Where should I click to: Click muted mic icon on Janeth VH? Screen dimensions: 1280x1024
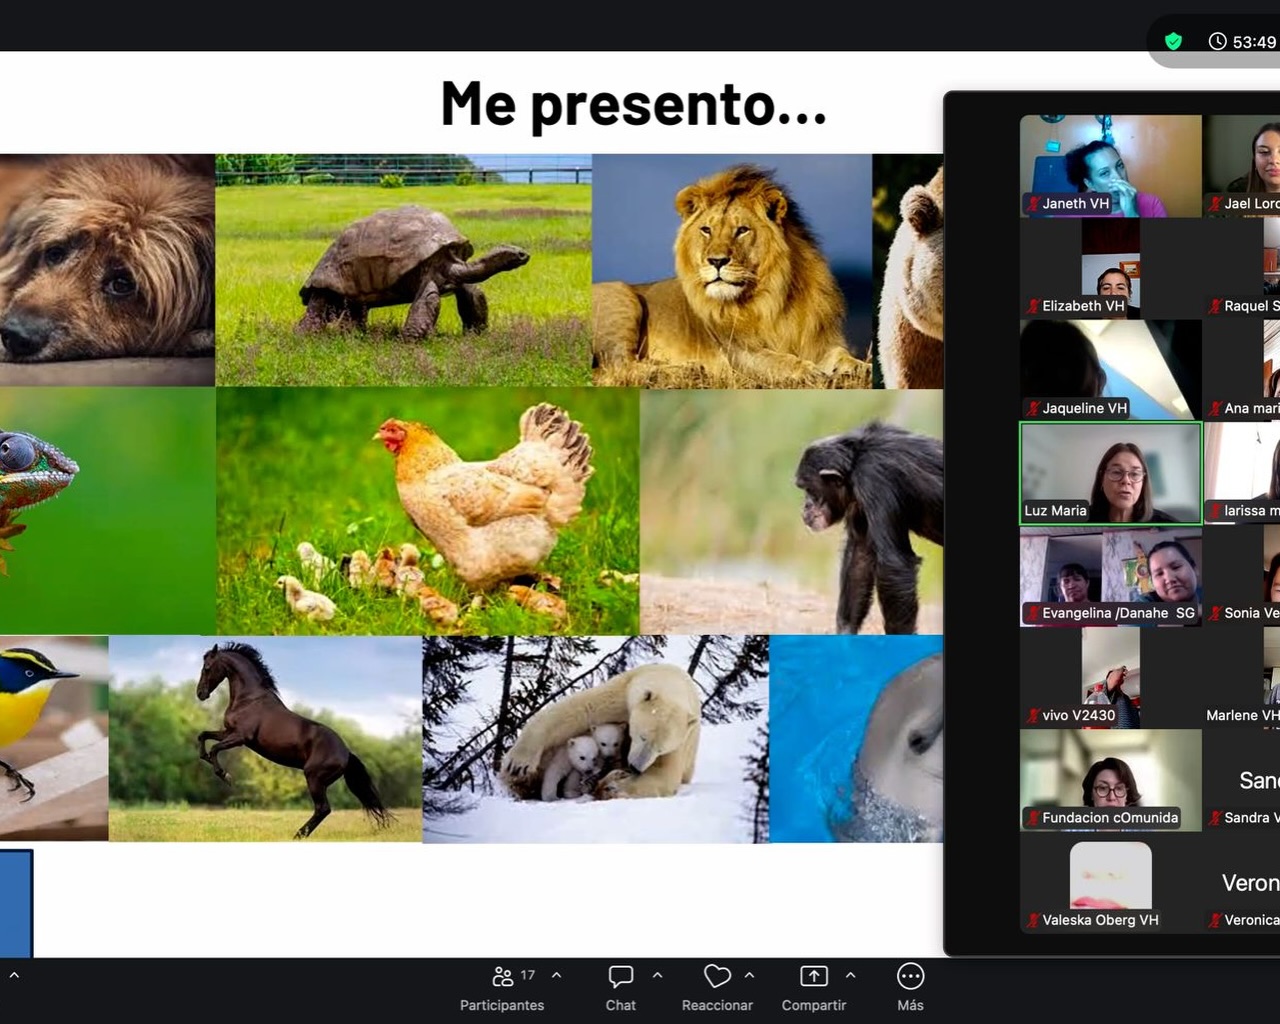tap(1032, 204)
